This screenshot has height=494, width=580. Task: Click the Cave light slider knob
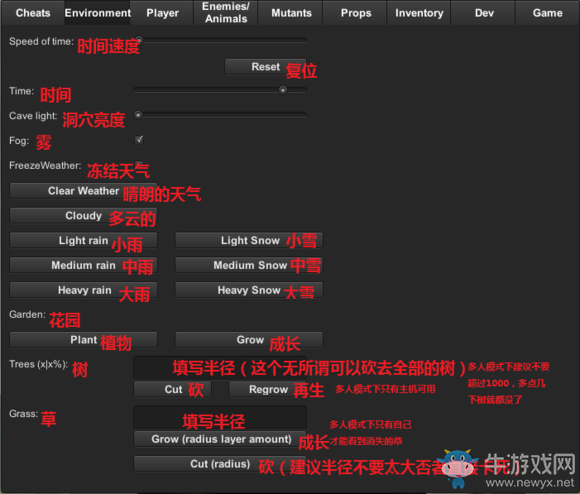138,115
